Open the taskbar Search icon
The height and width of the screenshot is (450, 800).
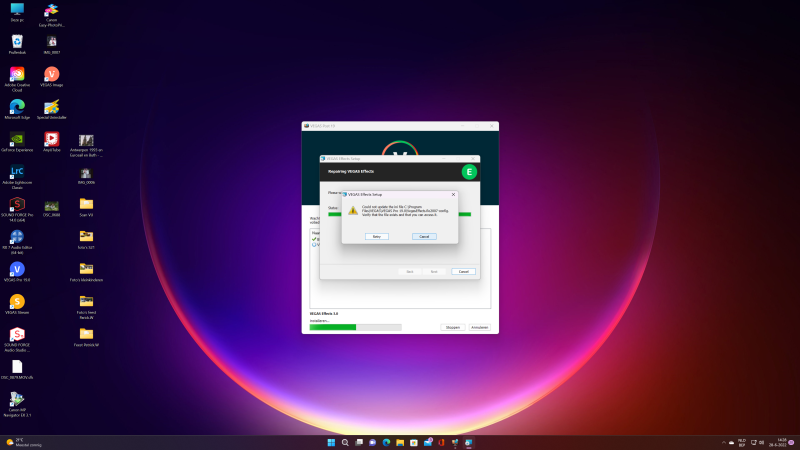tap(345, 442)
